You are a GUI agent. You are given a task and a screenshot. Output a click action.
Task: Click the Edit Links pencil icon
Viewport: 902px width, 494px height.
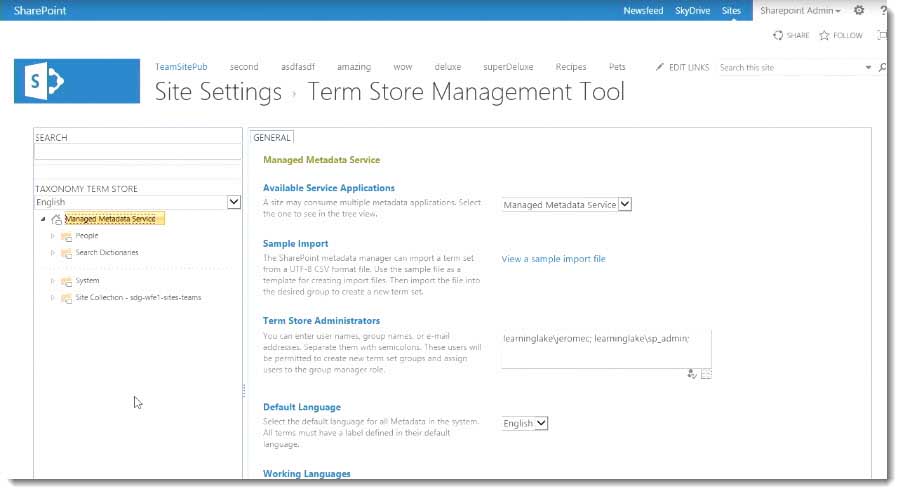point(659,67)
